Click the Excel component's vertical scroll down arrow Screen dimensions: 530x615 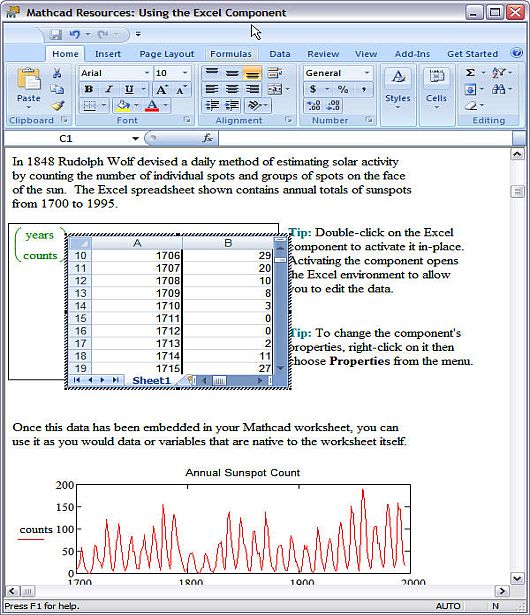point(280,368)
